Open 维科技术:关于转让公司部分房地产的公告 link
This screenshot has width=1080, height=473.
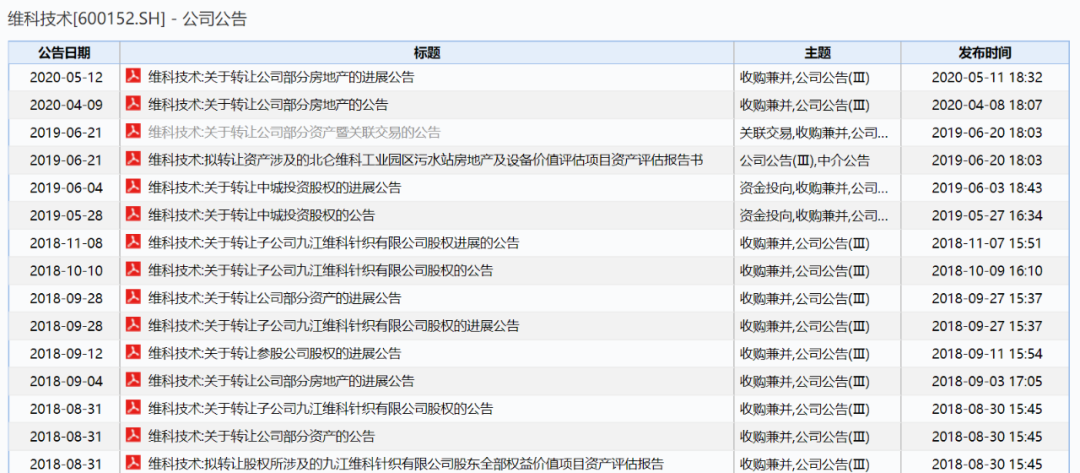pos(268,105)
